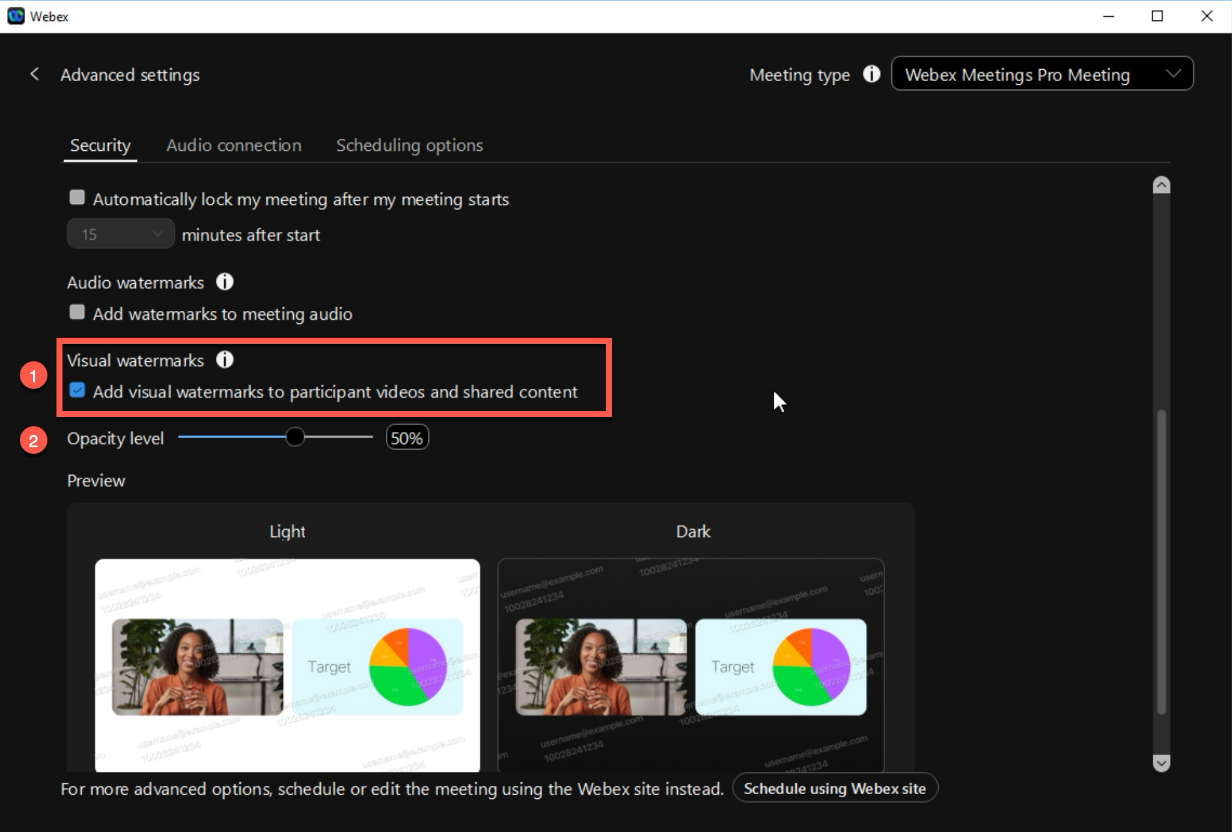1232x832 pixels.
Task: Click the Visual watermarks info icon
Action: click(225, 360)
